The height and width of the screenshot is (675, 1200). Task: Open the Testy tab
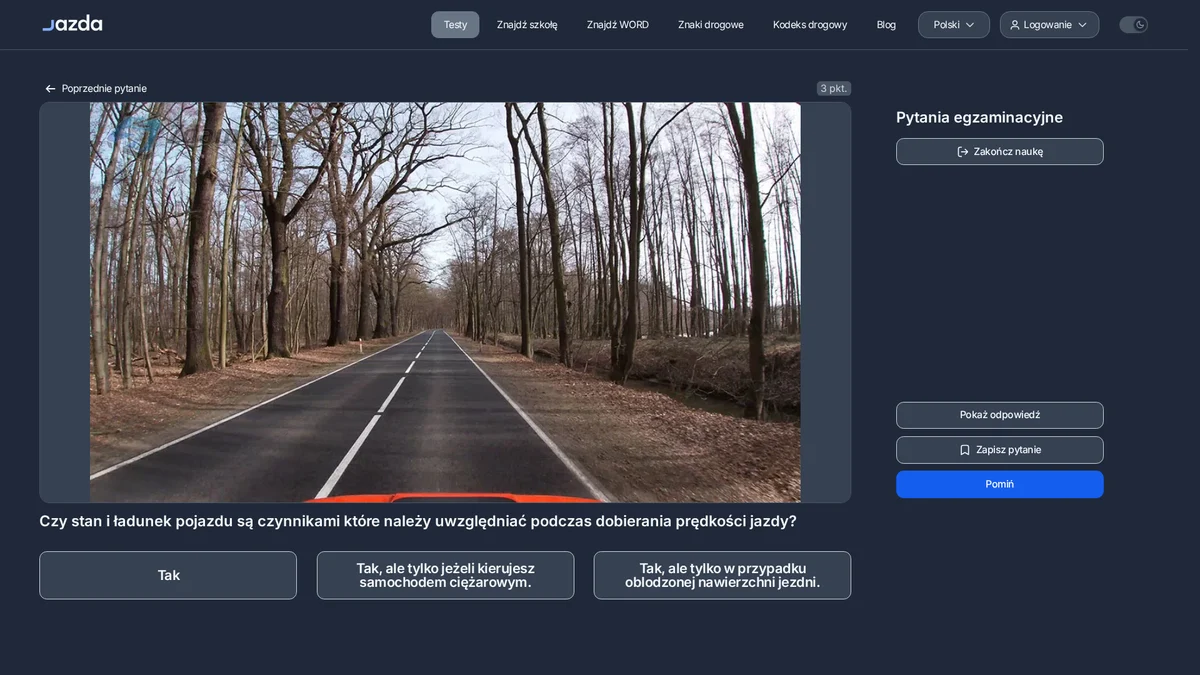pos(455,25)
